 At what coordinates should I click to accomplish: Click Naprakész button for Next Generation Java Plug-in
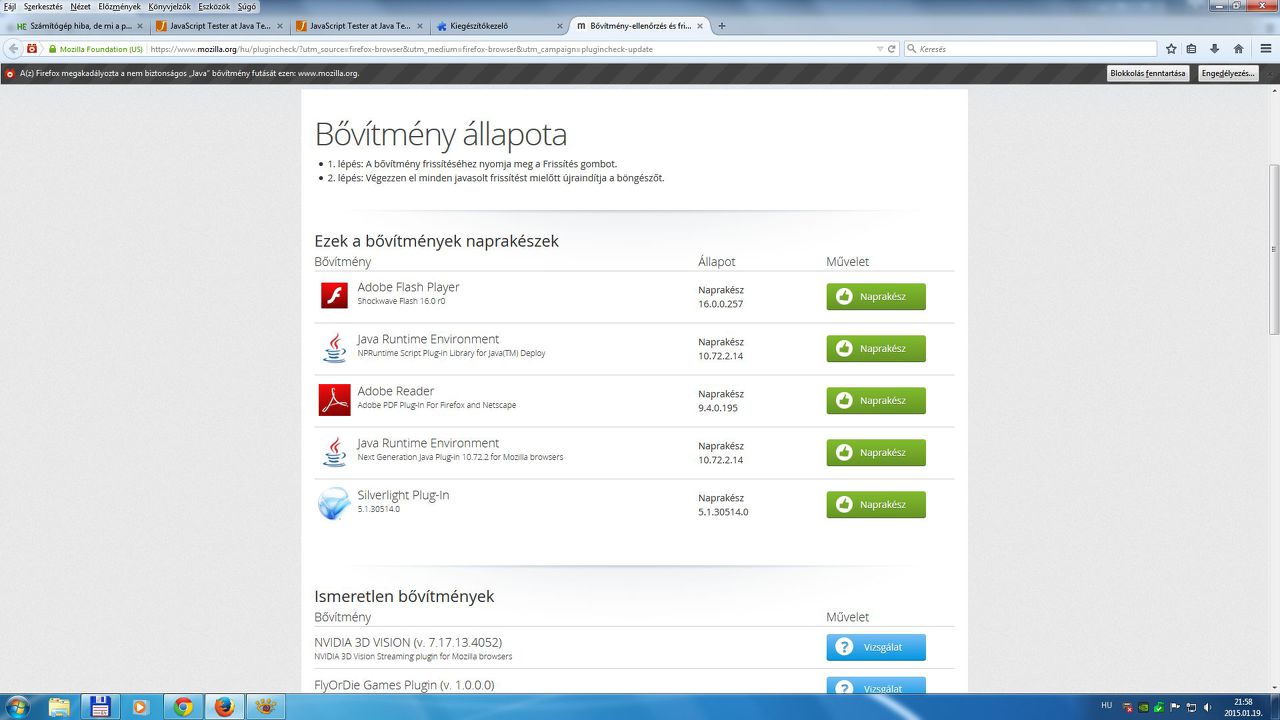876,452
